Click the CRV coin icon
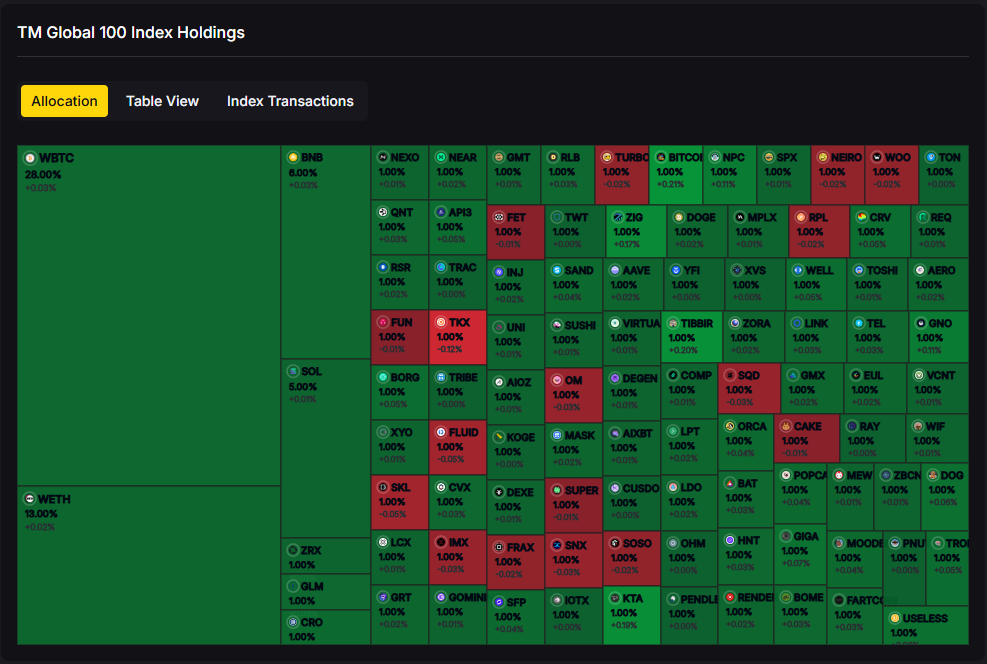The width and height of the screenshot is (987, 664). coord(862,217)
